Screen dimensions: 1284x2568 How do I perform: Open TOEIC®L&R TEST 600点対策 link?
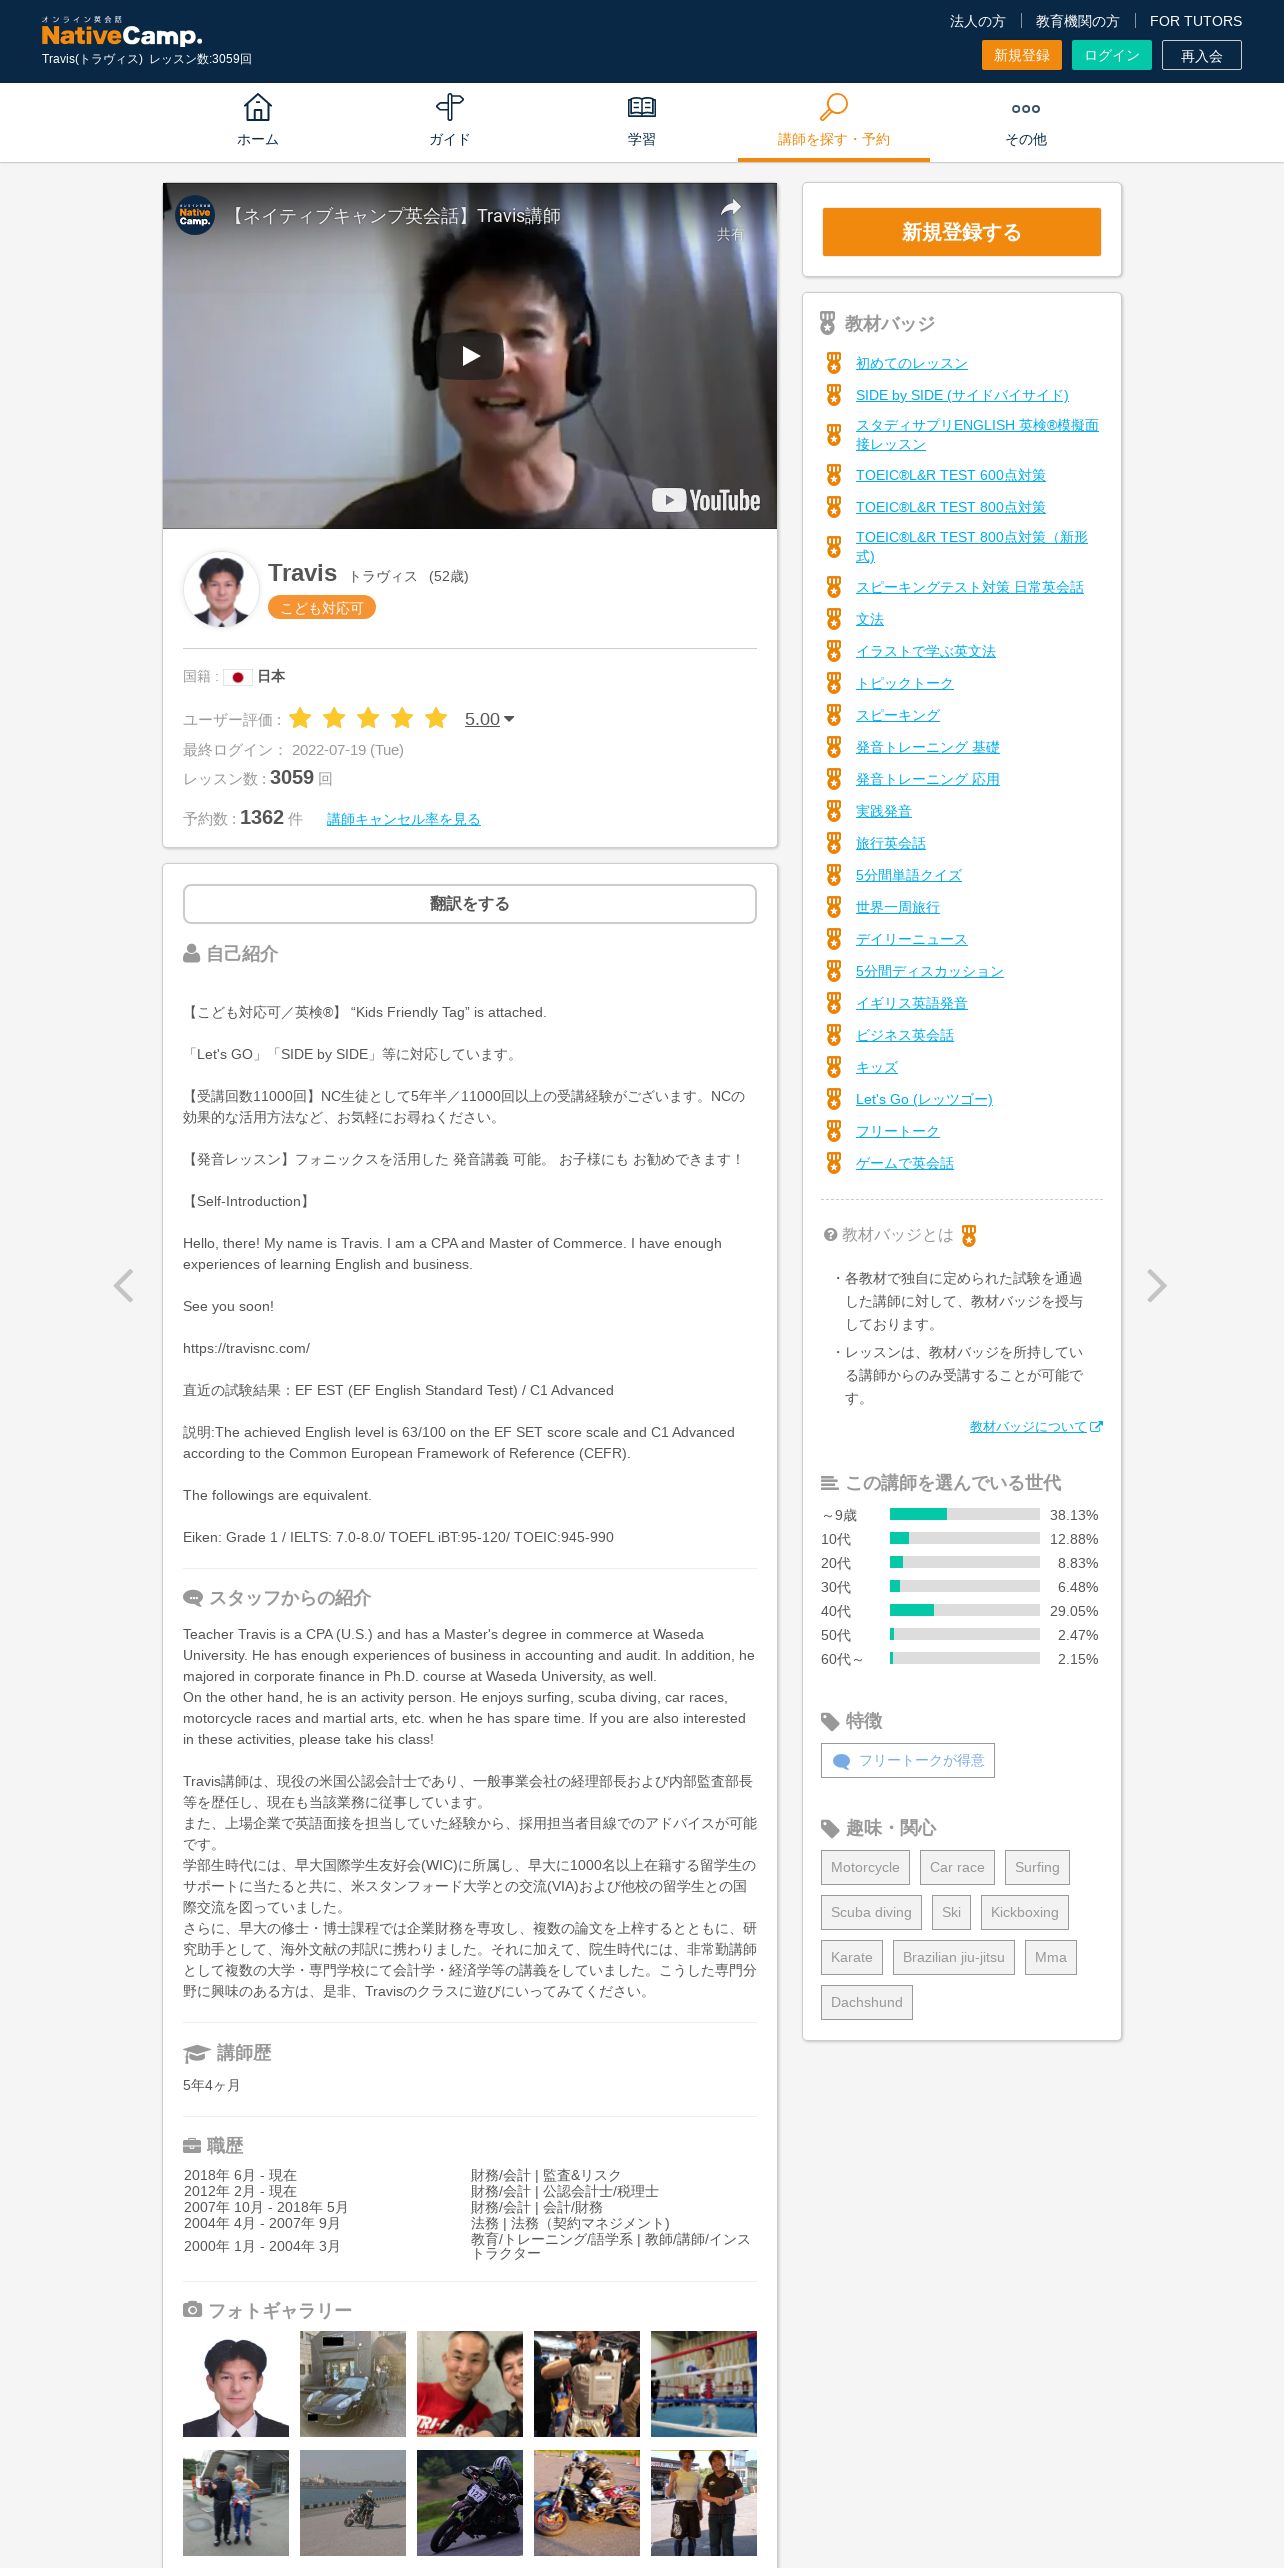tap(951, 475)
